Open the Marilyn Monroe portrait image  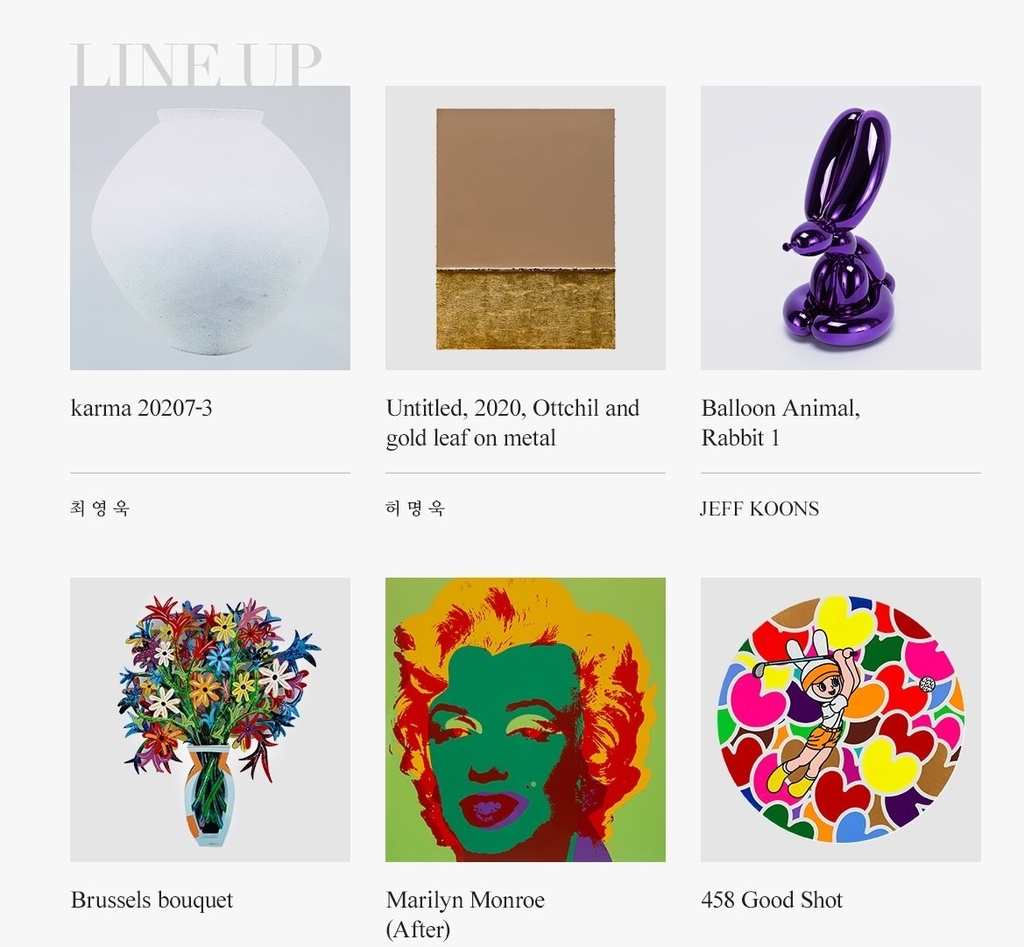(x=525, y=719)
